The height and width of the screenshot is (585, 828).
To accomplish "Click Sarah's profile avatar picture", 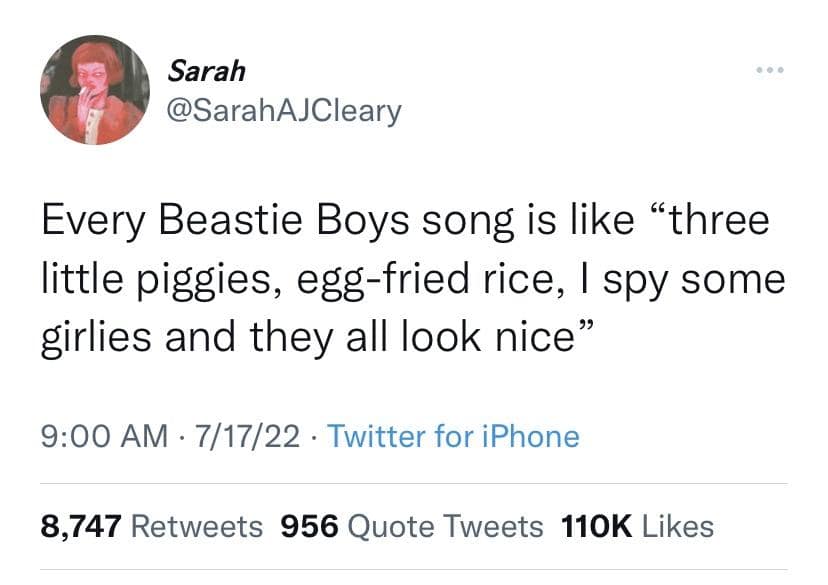I will pos(95,91).
